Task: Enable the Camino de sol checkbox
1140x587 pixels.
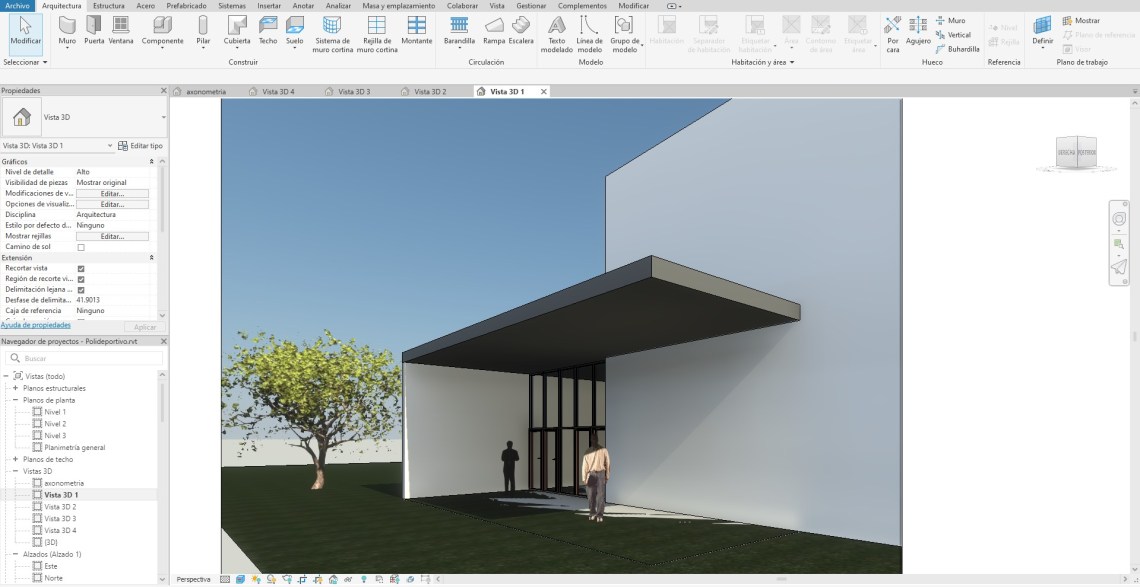Action: [81, 247]
